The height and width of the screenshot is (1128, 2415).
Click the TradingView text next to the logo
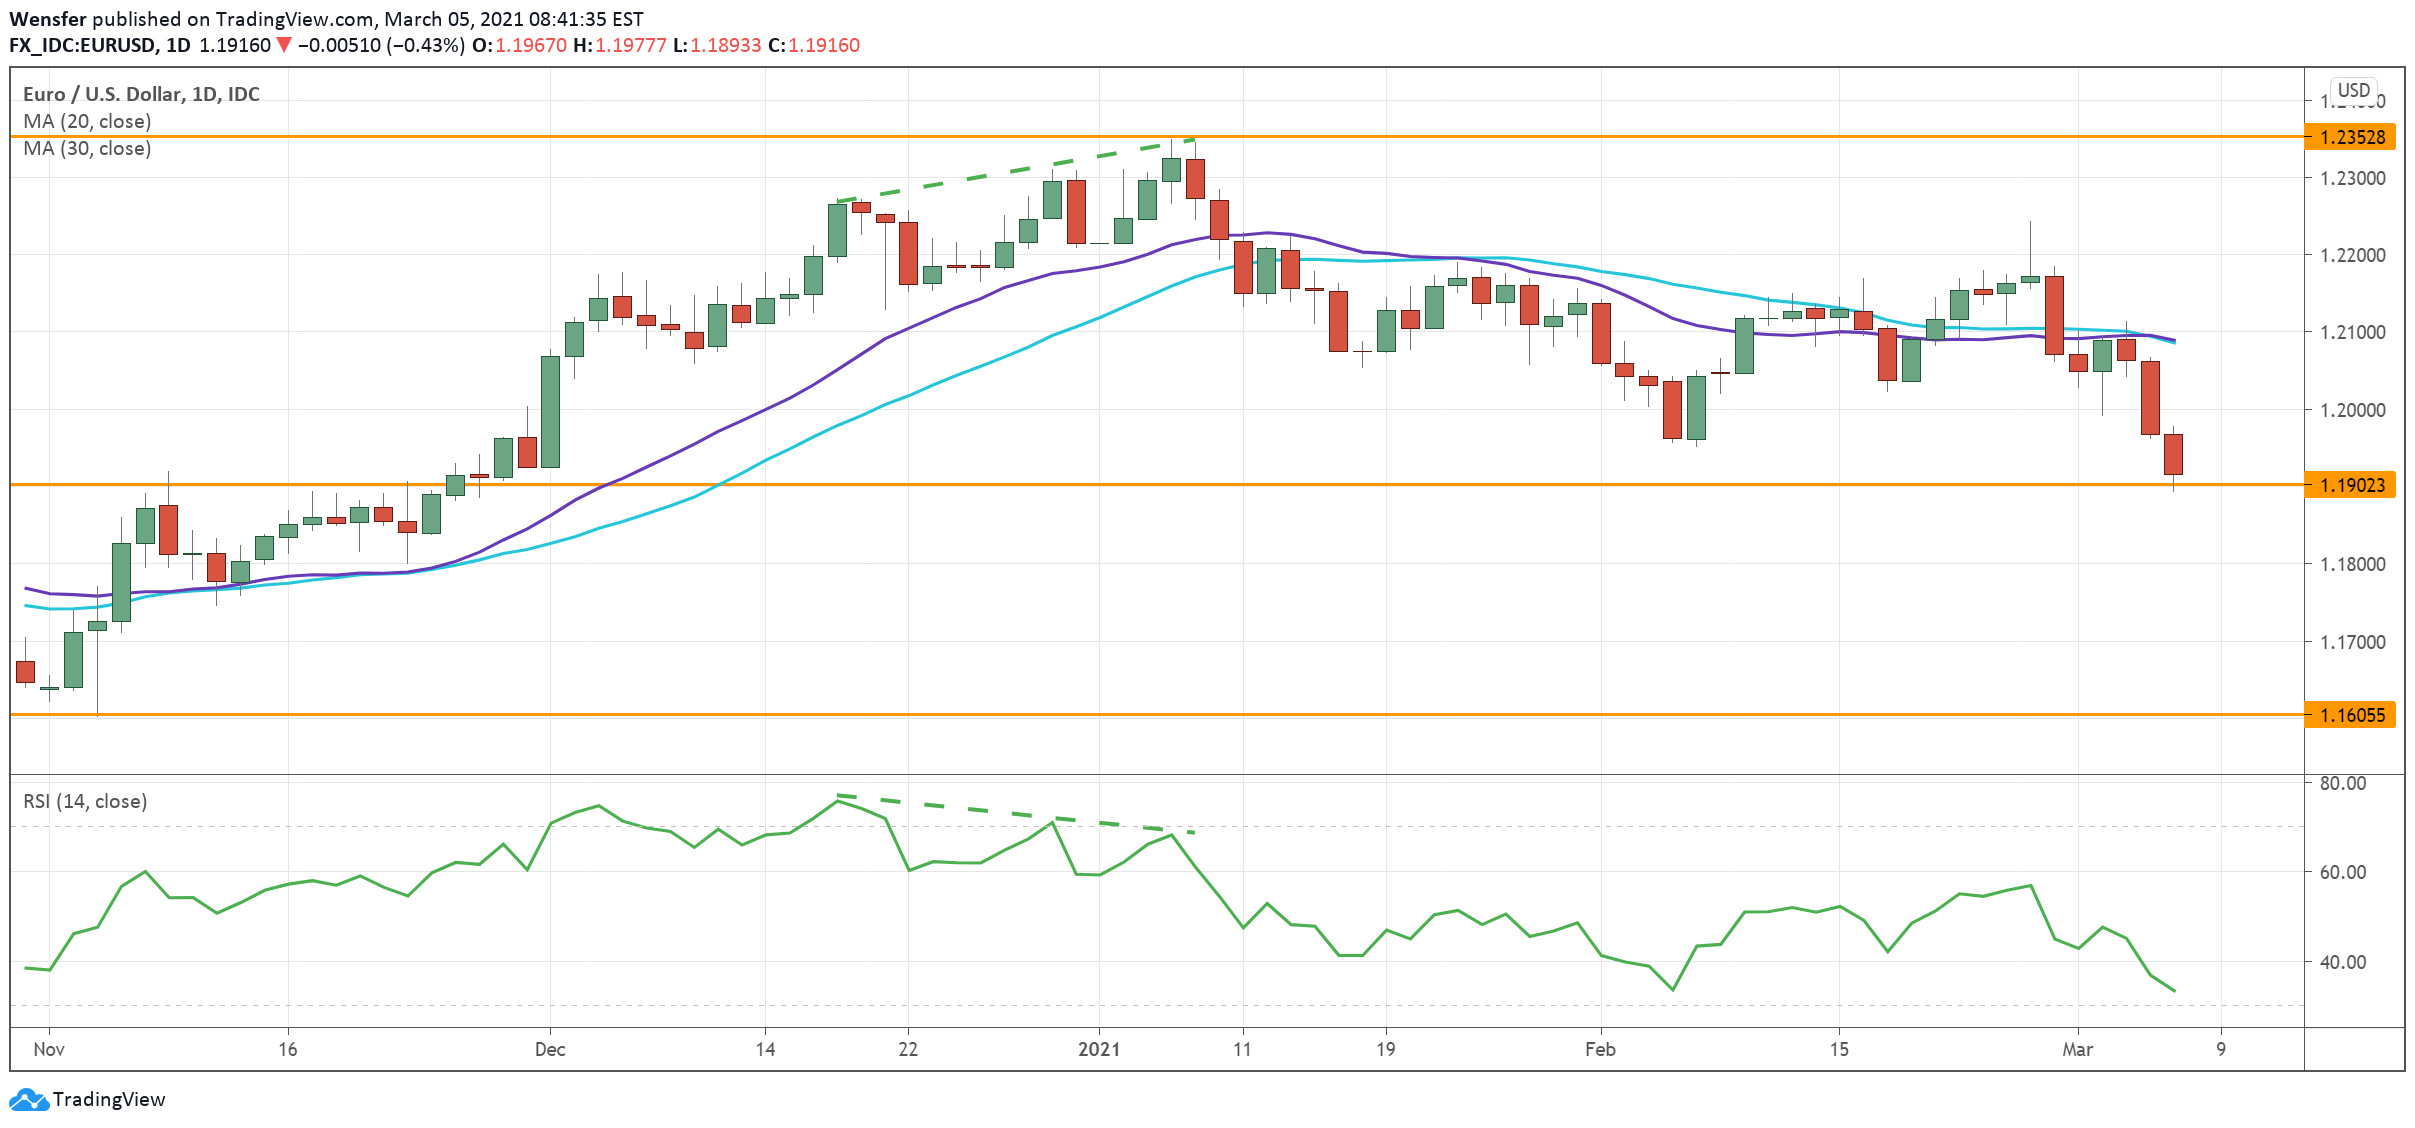pyautogui.click(x=108, y=1100)
